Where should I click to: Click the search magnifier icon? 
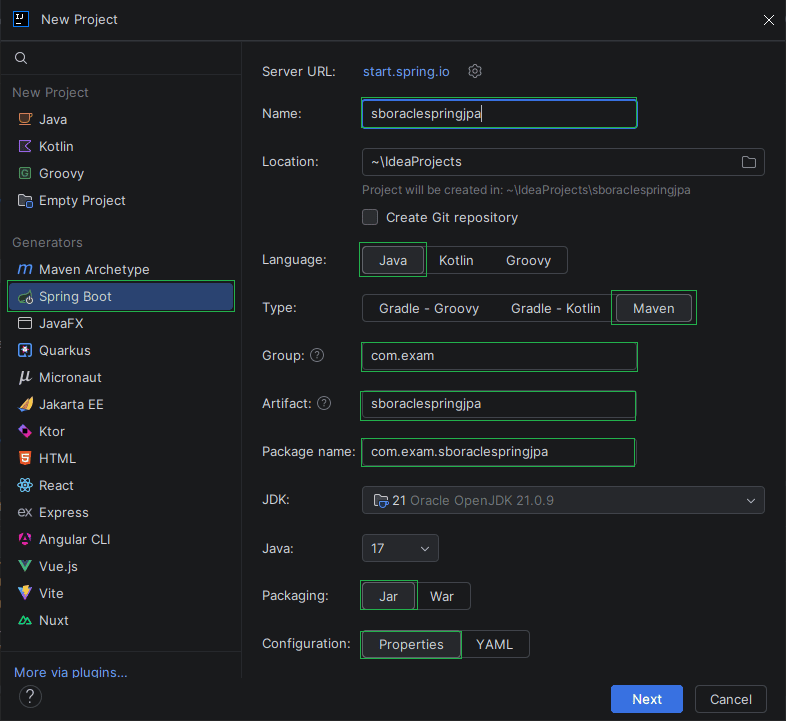[20, 59]
